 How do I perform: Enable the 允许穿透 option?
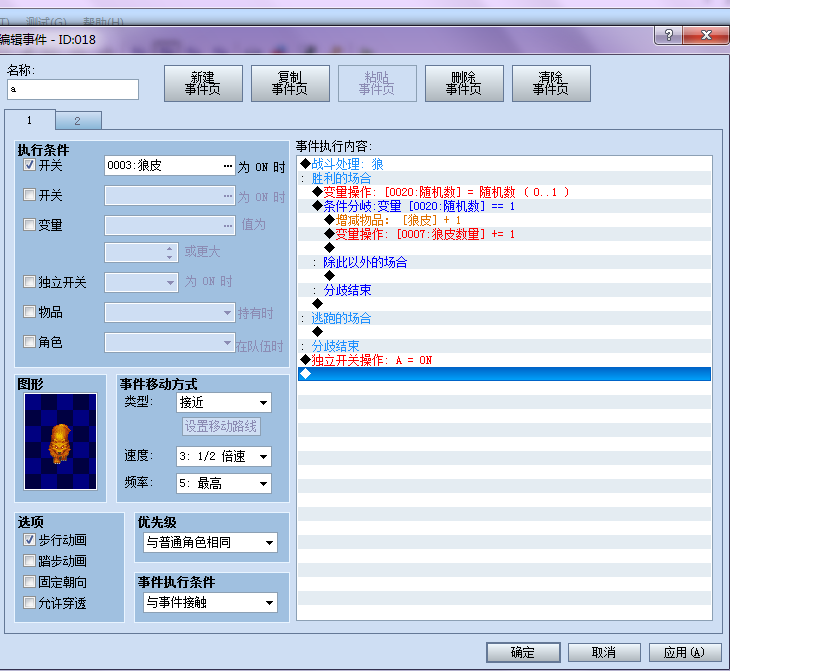[x=29, y=603]
